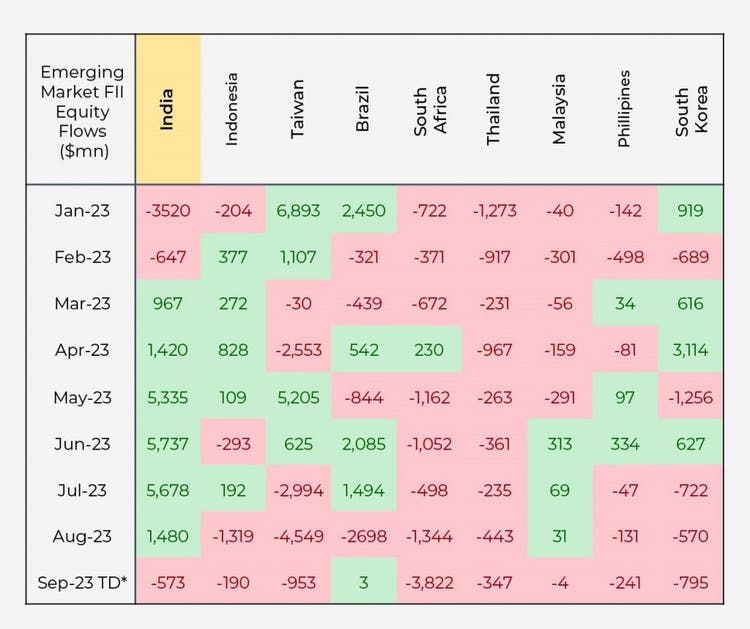Click Brazil's Sep-23 cell showing 3

(x=363, y=584)
